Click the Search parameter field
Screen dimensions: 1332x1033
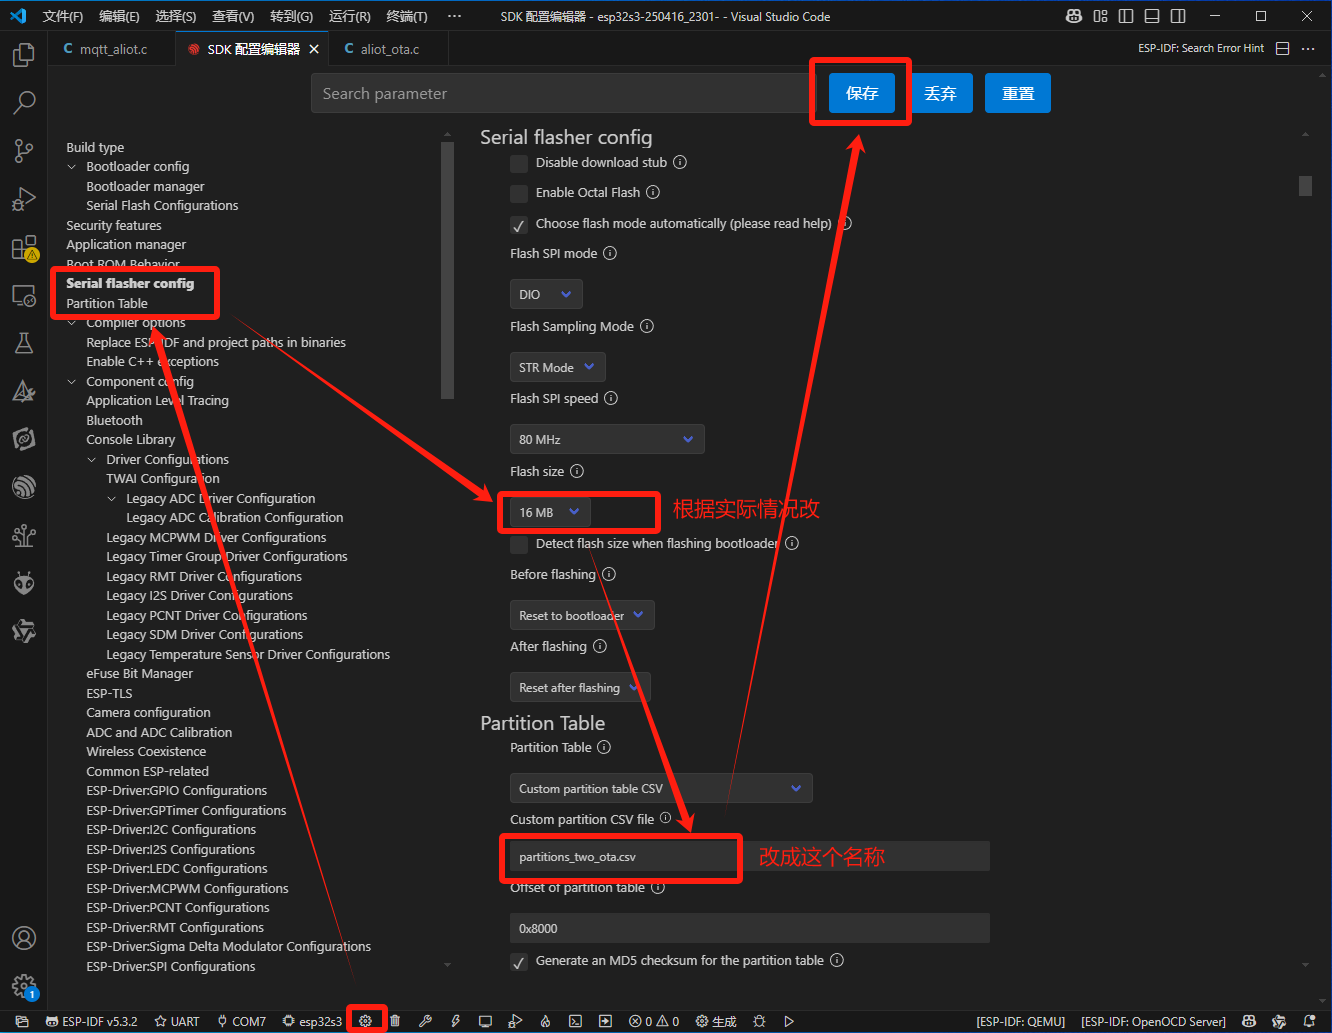(564, 93)
